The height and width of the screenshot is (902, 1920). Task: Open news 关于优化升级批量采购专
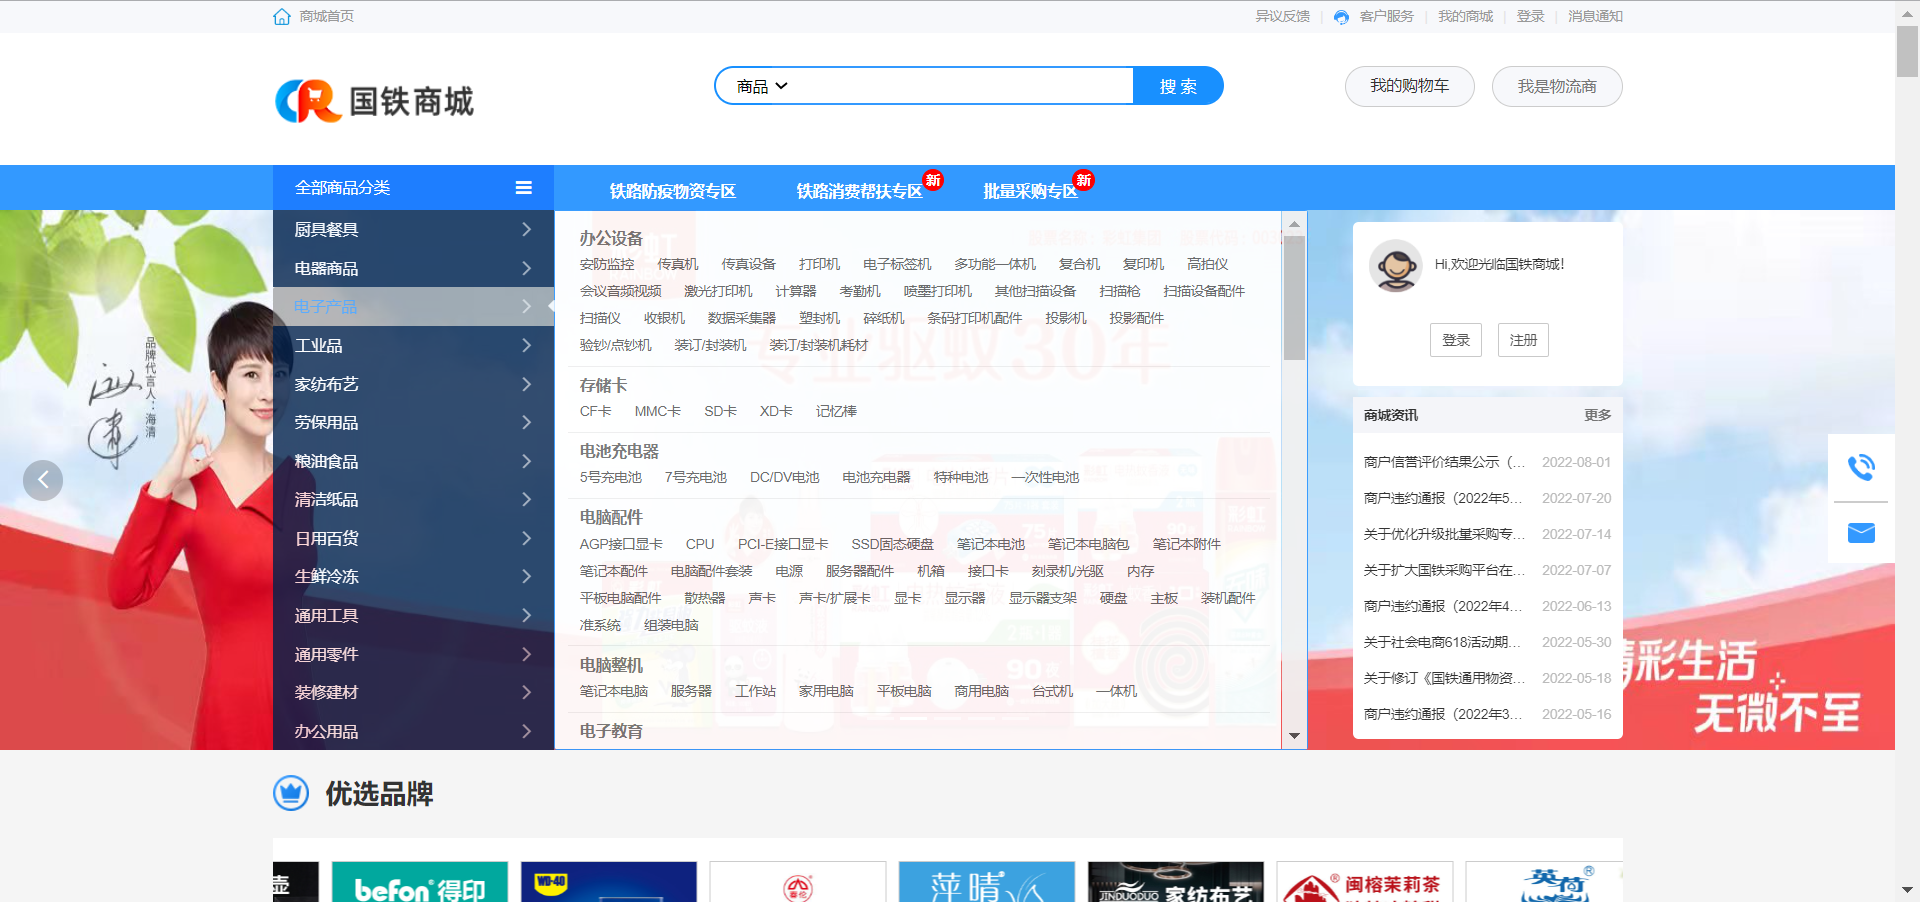coord(1444,534)
